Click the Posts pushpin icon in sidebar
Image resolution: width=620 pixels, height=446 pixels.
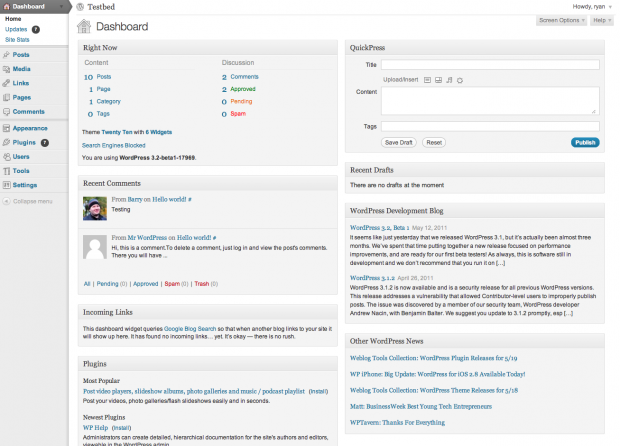tap(6, 55)
